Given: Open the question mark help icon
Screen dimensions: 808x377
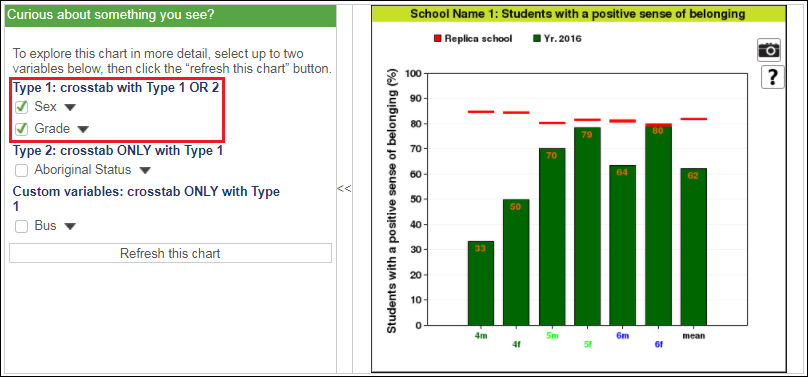Looking at the screenshot, I should pyautogui.click(x=772, y=77).
